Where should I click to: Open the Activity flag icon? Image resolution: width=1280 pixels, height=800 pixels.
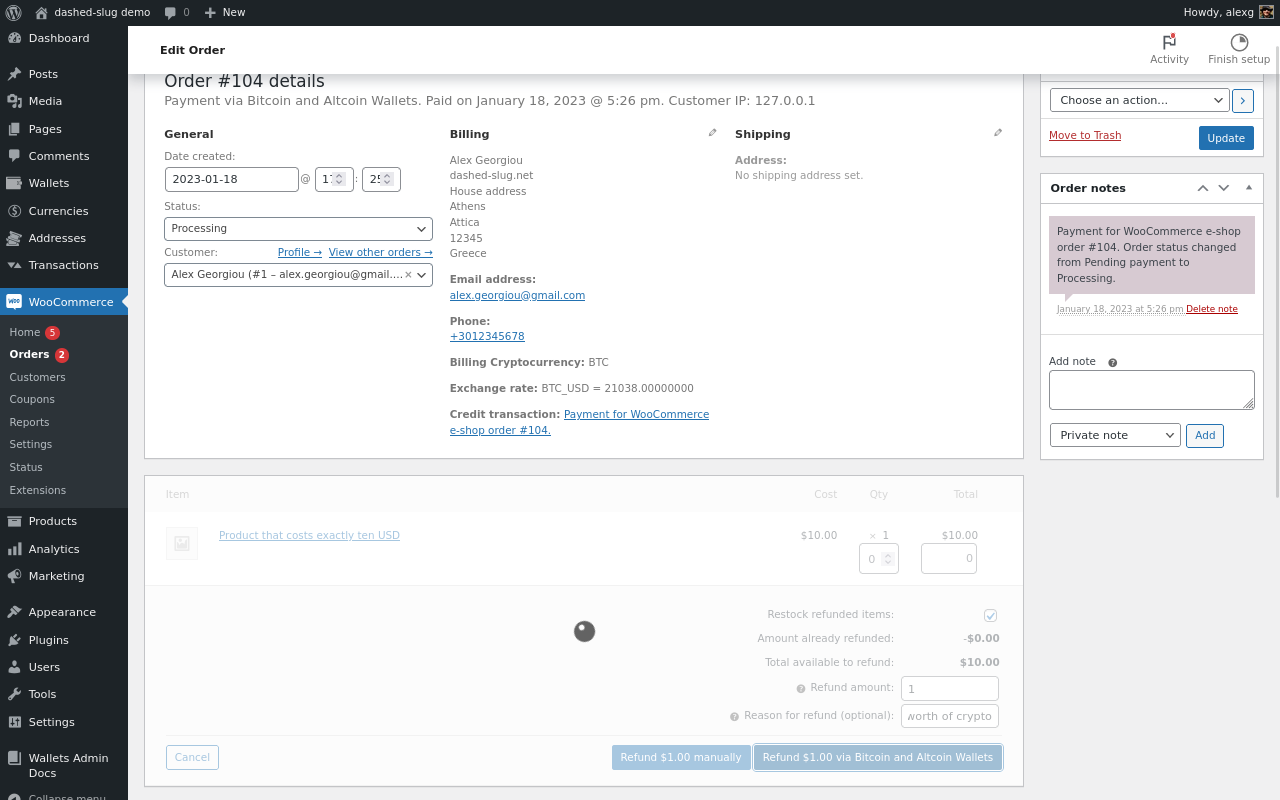pos(1169,42)
